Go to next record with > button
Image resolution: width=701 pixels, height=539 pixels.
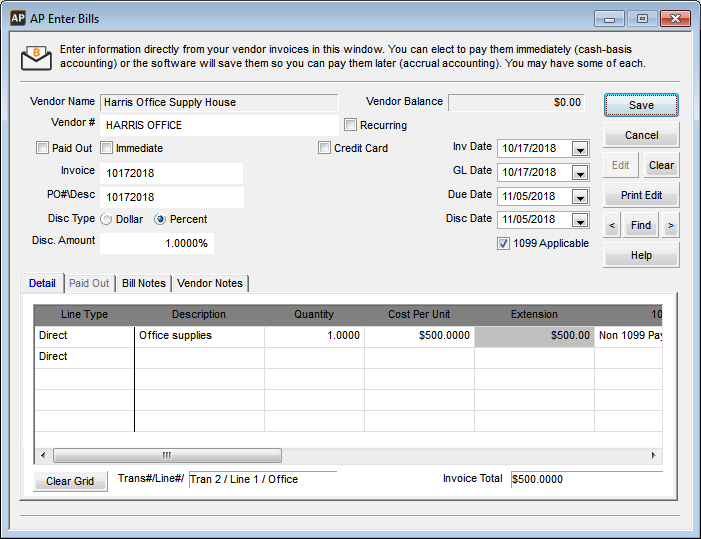[670, 226]
